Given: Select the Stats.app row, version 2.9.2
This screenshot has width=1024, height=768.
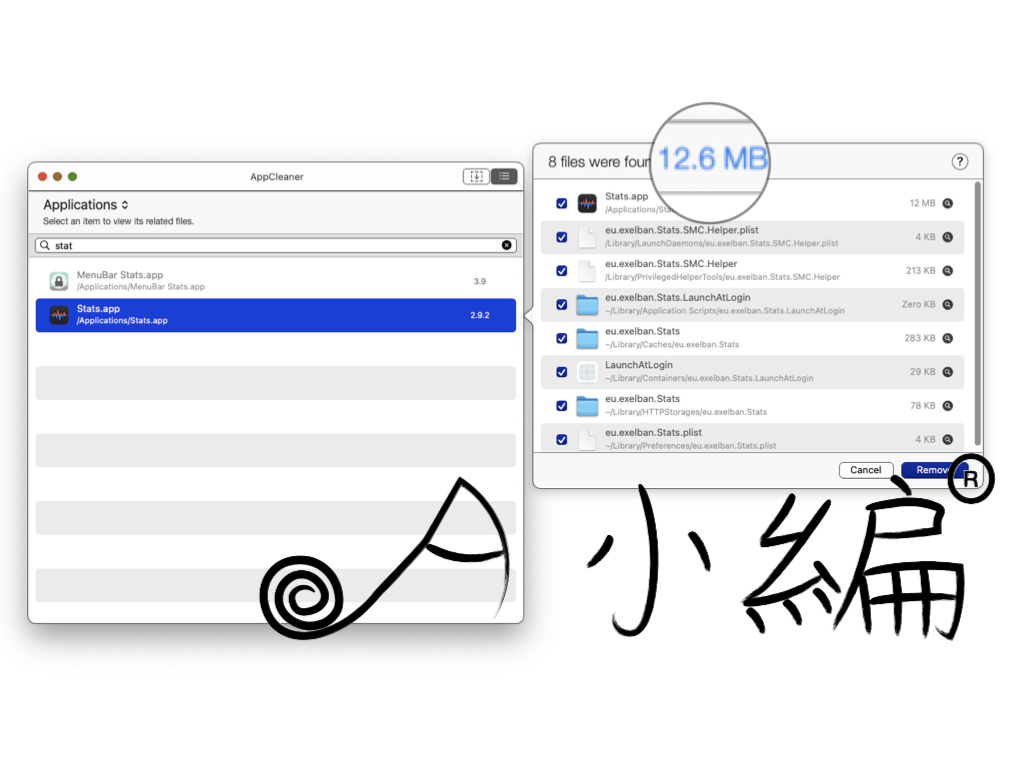Looking at the screenshot, I should click(276, 315).
